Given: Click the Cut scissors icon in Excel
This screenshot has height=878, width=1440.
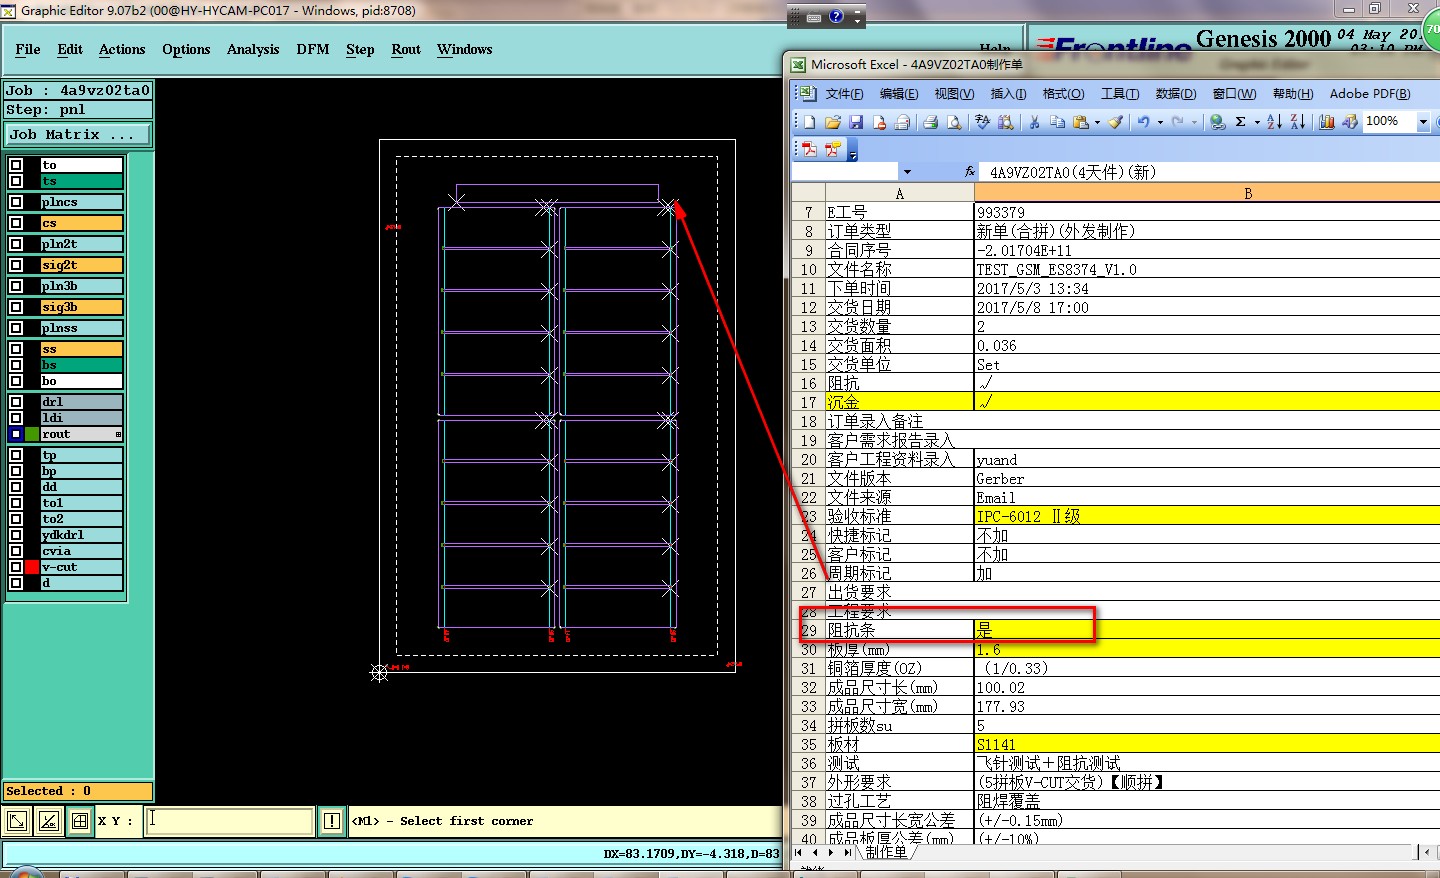Looking at the screenshot, I should 1034,122.
